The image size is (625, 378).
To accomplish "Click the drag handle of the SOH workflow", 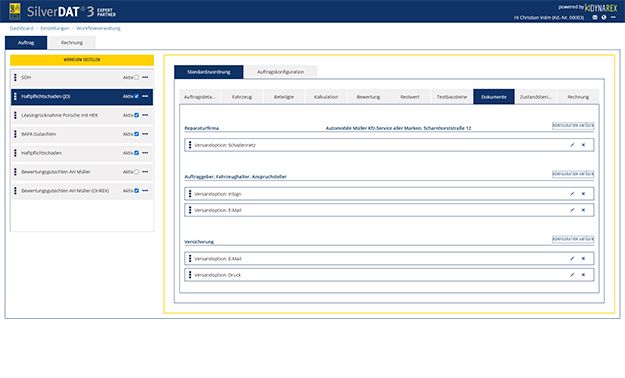I will 15,77.
